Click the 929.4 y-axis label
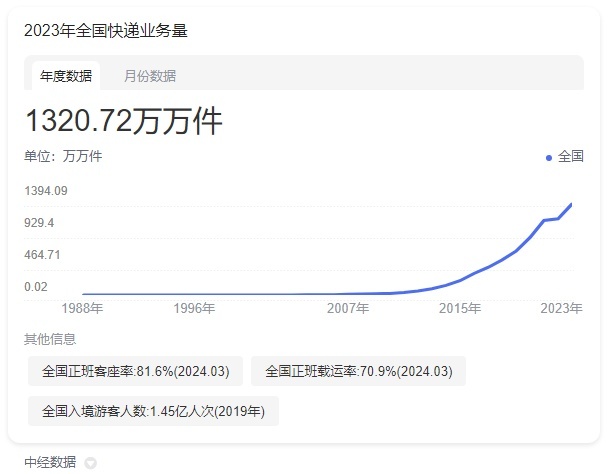612x474 pixels. 39,223
